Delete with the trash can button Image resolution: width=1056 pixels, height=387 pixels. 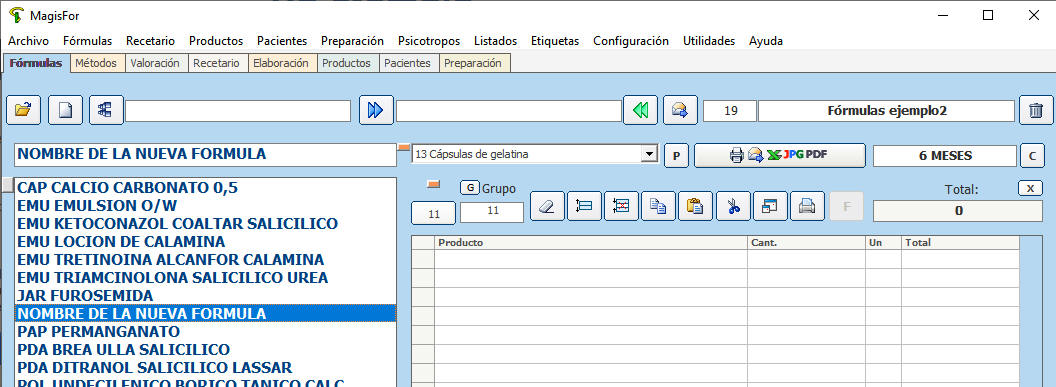pos(1036,110)
